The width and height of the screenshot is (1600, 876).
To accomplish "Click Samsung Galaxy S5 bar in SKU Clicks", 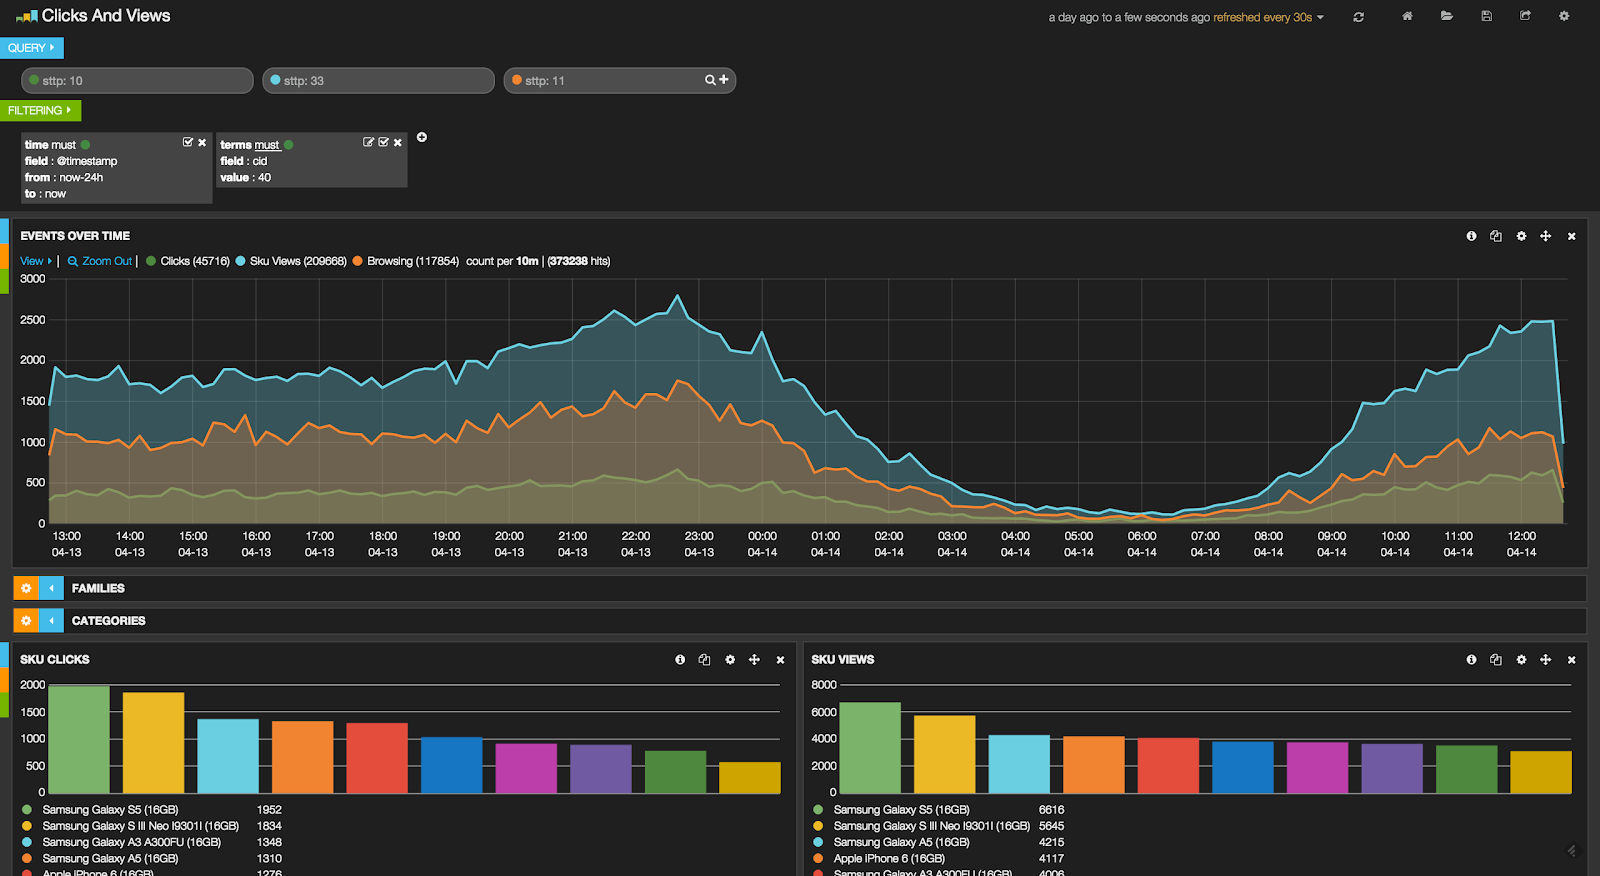I will [x=79, y=740].
